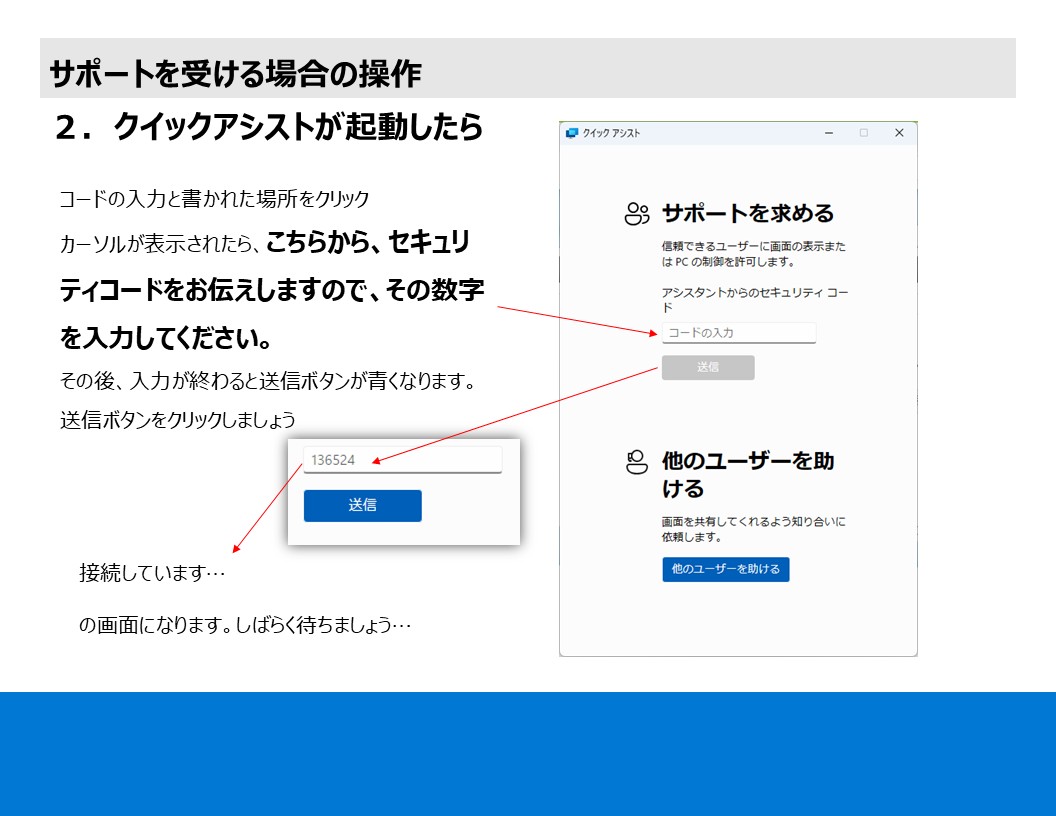Click the code entry field コードの入力

[739, 333]
